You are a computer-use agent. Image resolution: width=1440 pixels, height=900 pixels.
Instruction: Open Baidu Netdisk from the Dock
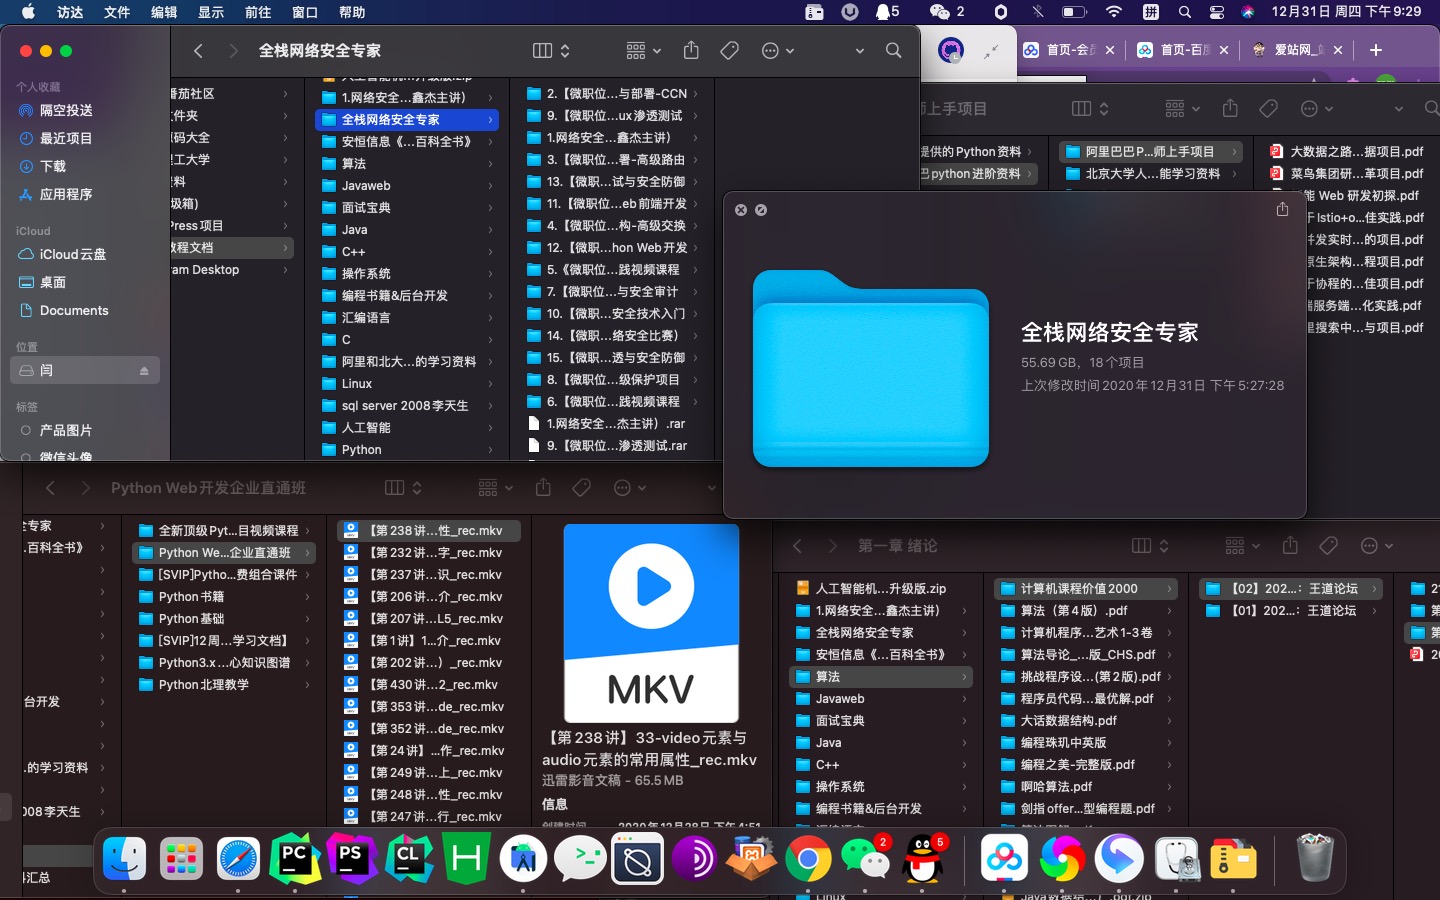[x=1004, y=858]
